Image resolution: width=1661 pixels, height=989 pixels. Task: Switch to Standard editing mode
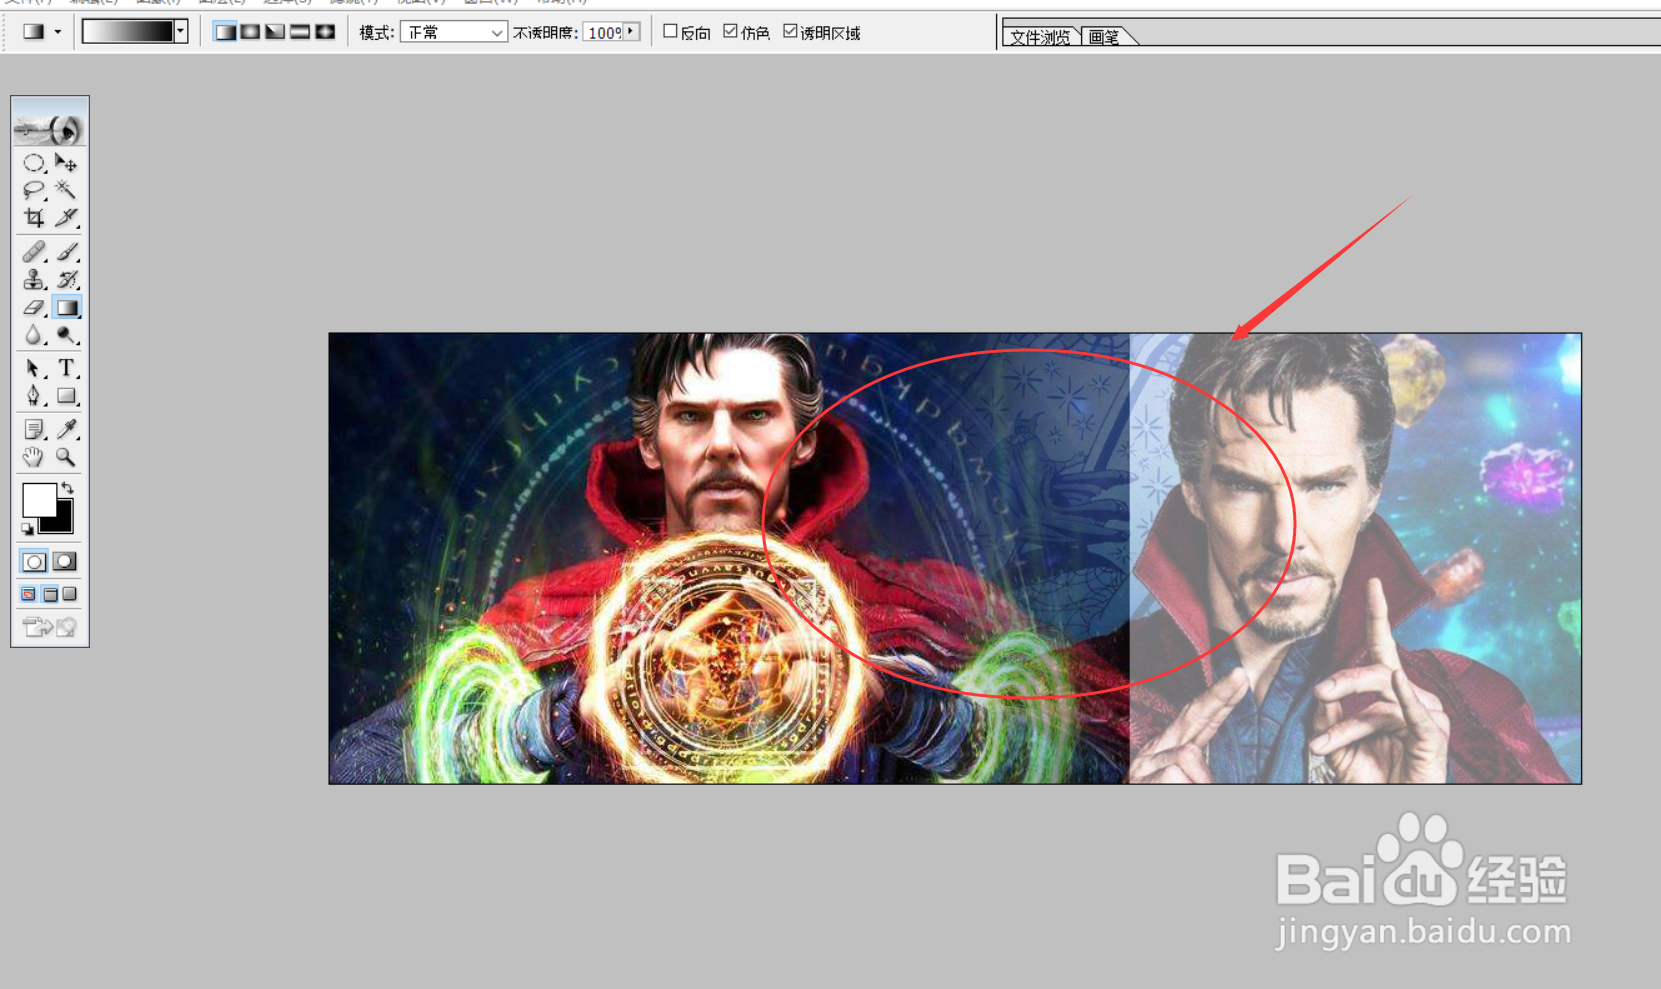[34, 561]
